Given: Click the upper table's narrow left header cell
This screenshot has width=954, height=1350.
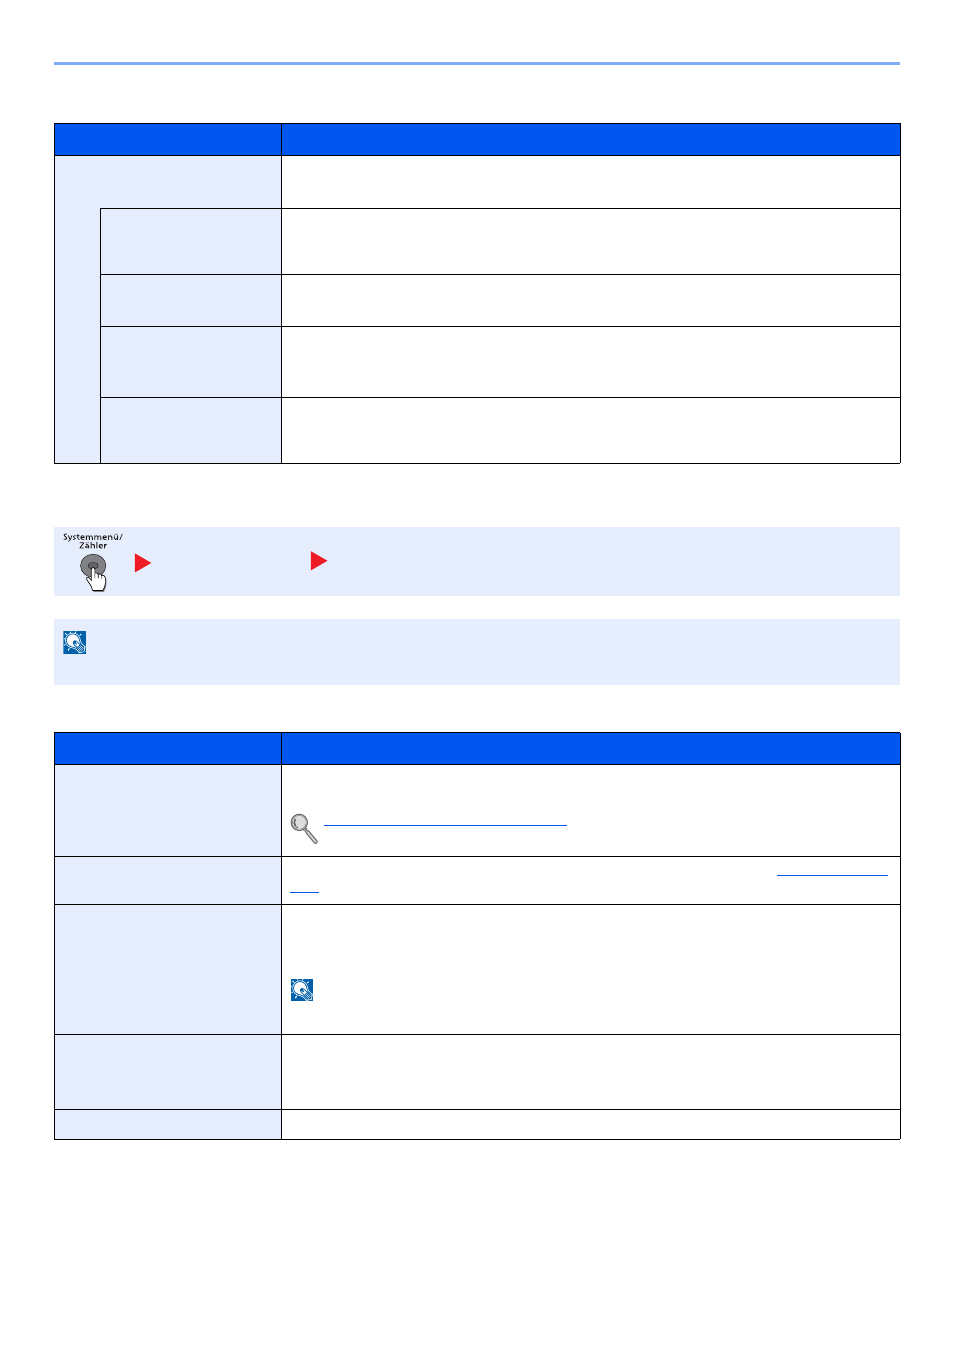Looking at the screenshot, I should coord(168,140).
